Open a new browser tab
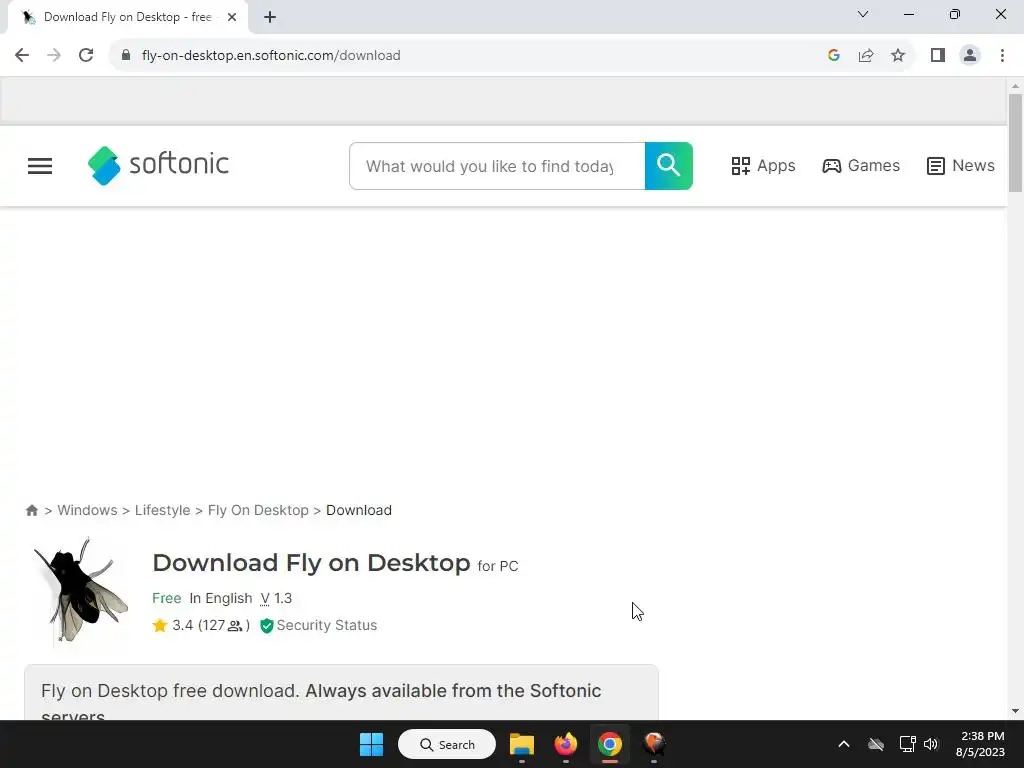This screenshot has height=768, width=1024. [270, 17]
